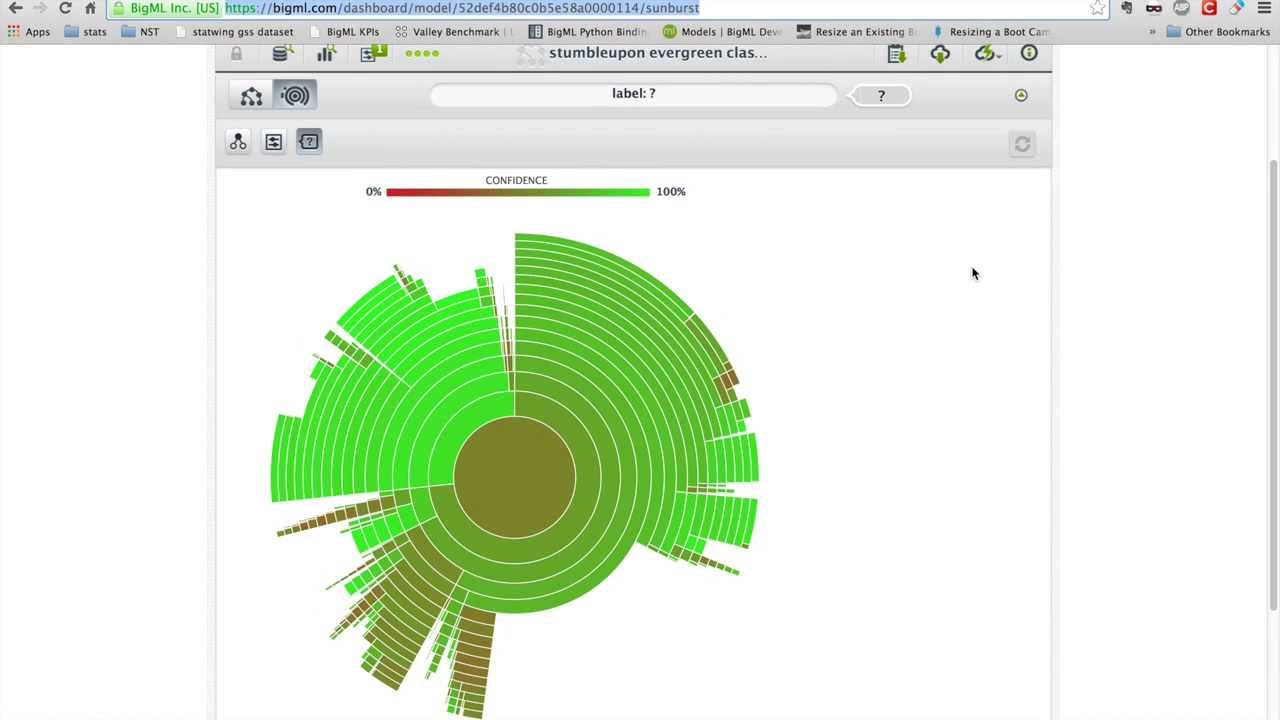Click the four green dots indicator
The width and height of the screenshot is (1280, 720).
point(422,53)
